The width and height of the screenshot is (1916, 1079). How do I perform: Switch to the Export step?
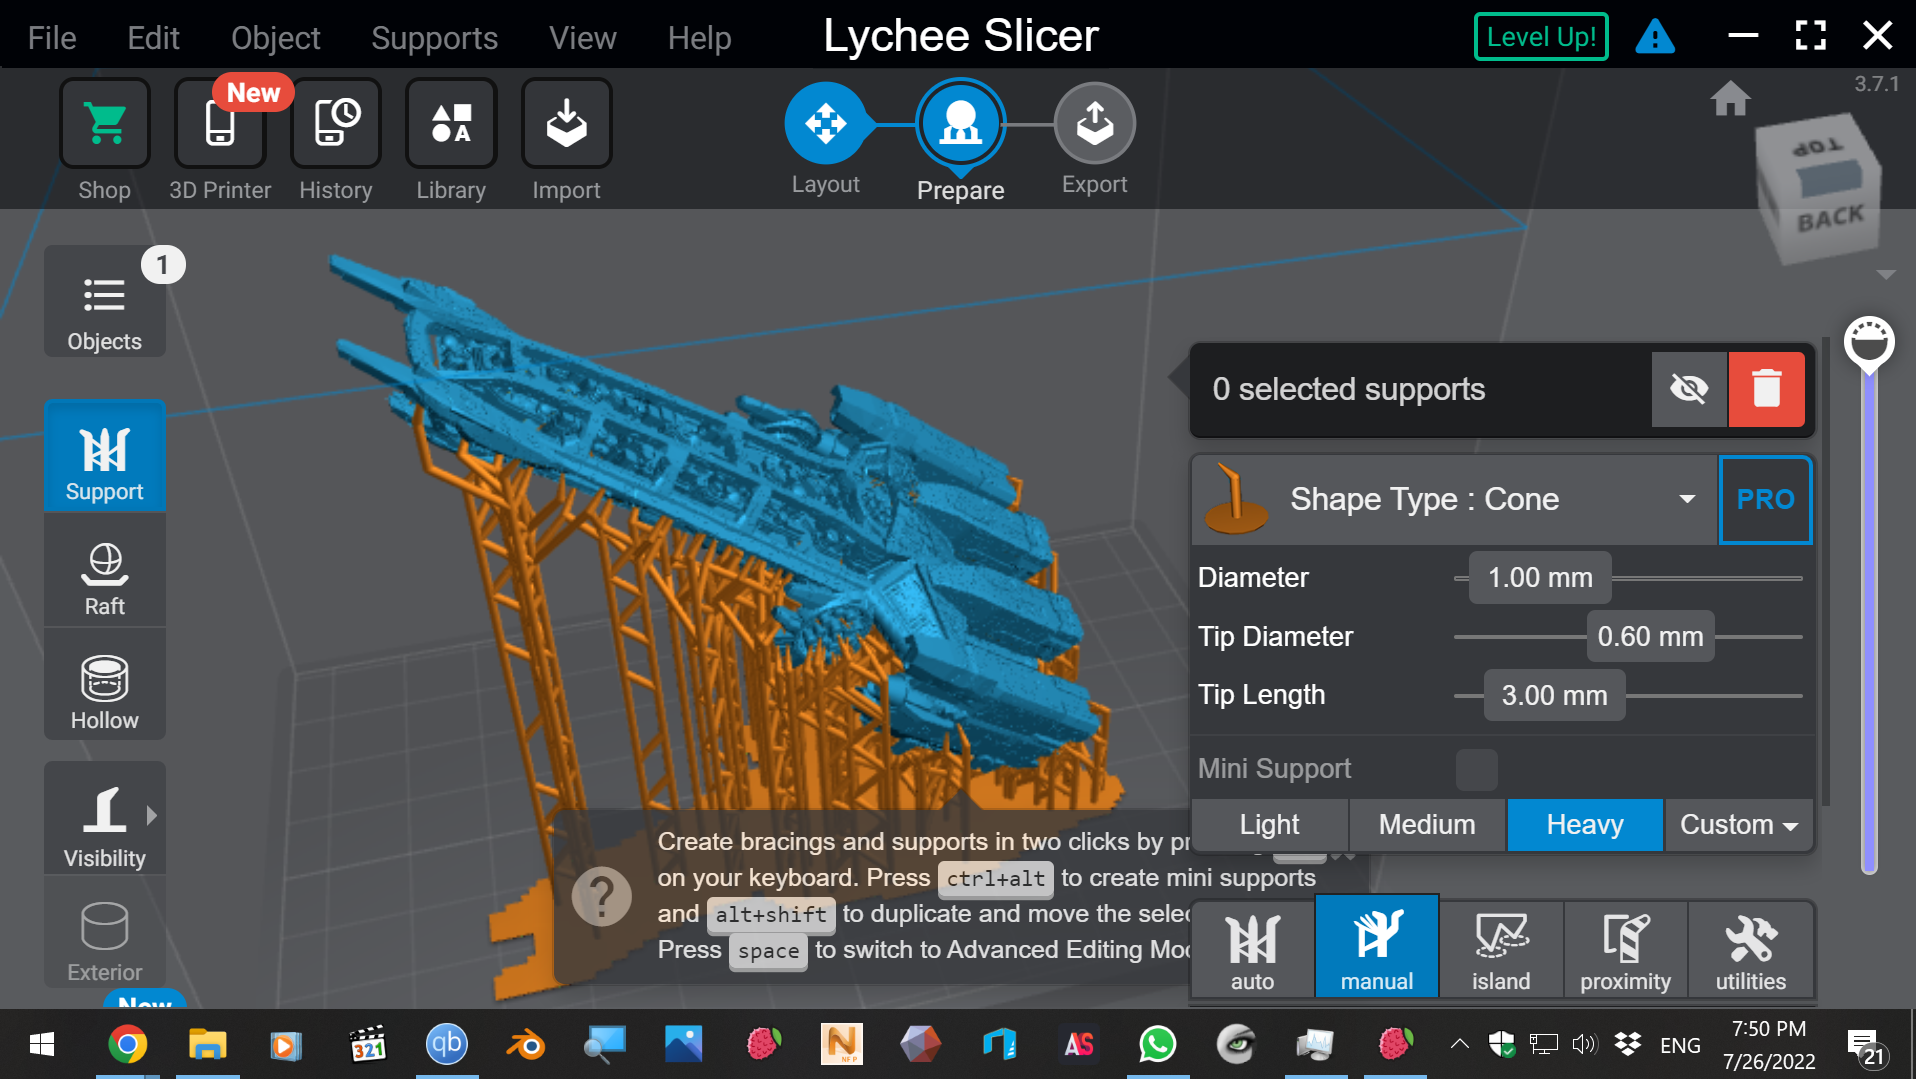pyautogui.click(x=1095, y=124)
